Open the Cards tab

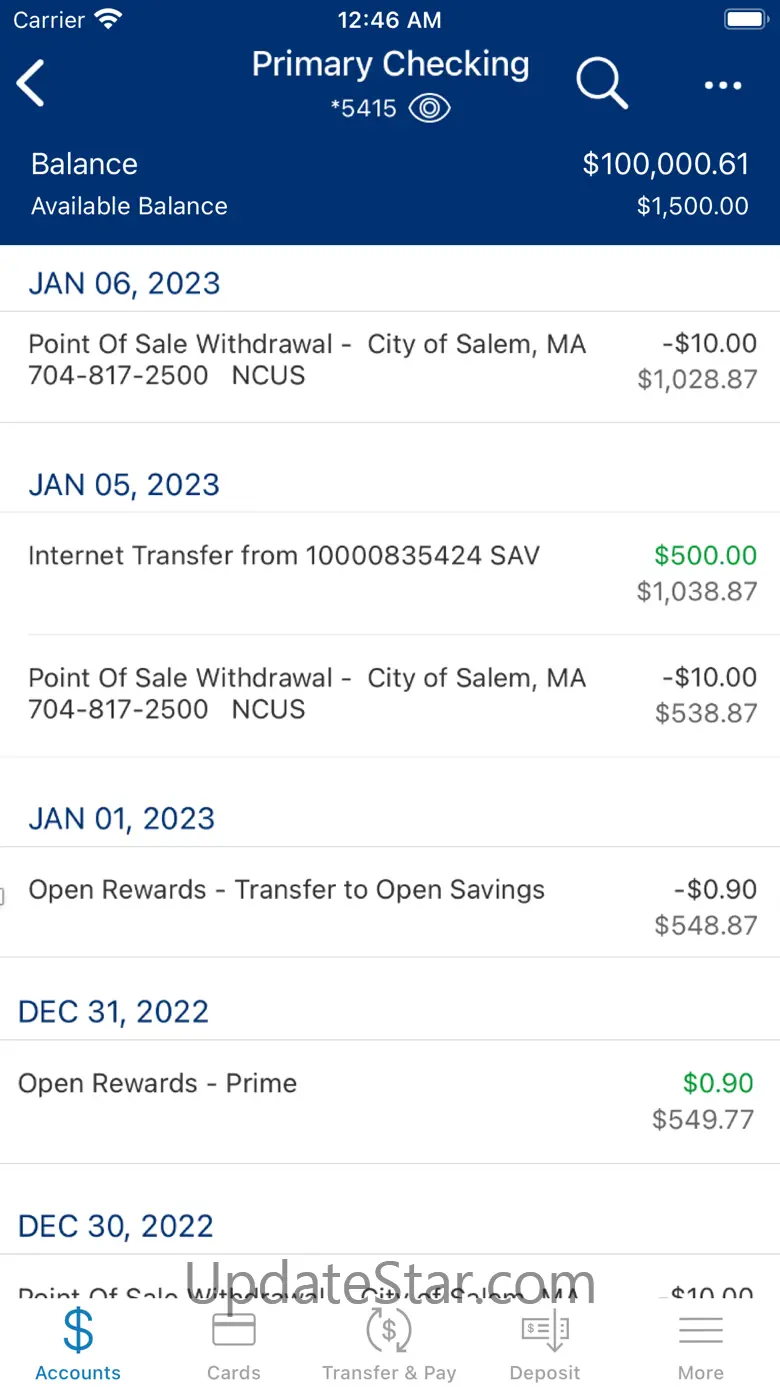pos(234,1343)
